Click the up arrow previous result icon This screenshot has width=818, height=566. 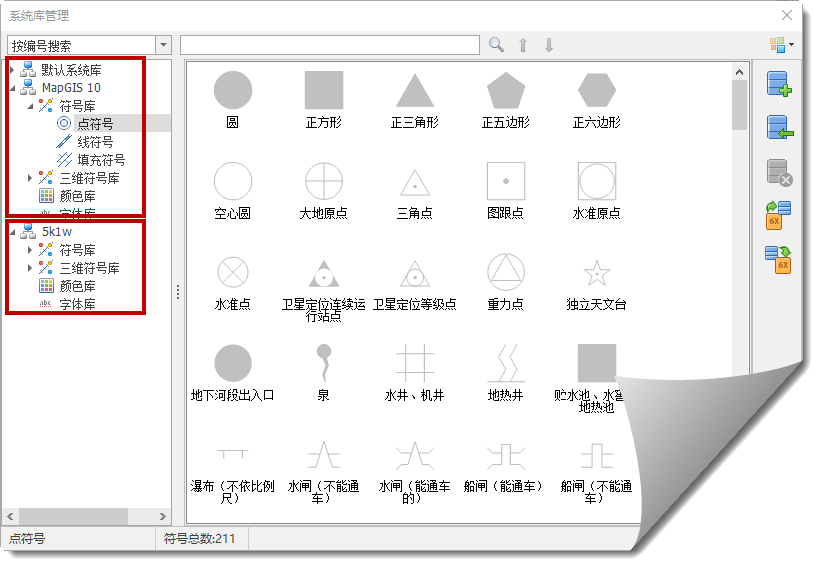point(522,45)
